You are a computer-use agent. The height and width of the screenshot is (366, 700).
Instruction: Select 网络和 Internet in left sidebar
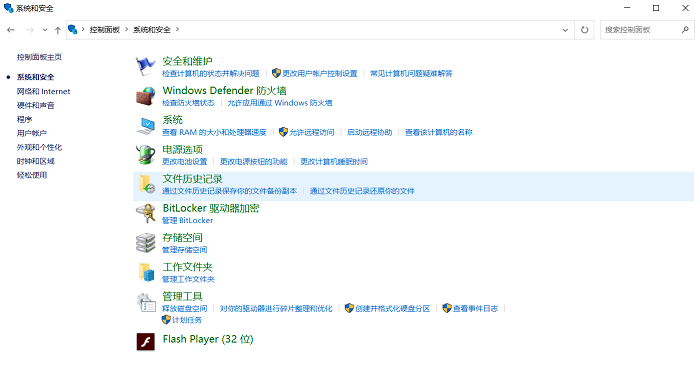coord(43,92)
